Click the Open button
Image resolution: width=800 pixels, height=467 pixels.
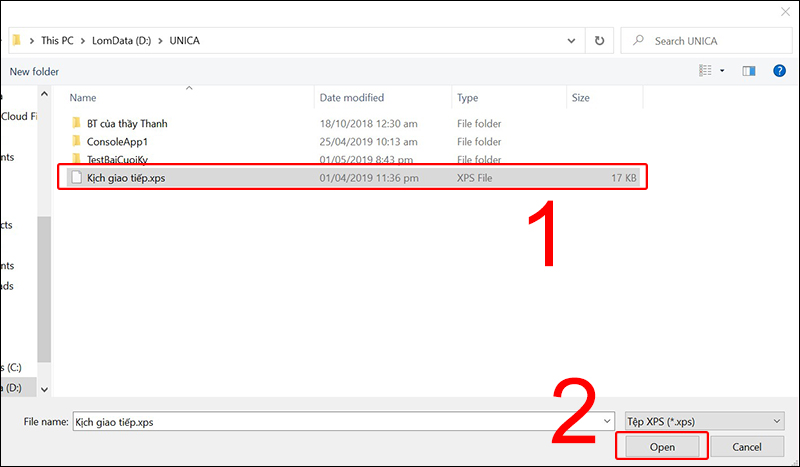[662, 447]
